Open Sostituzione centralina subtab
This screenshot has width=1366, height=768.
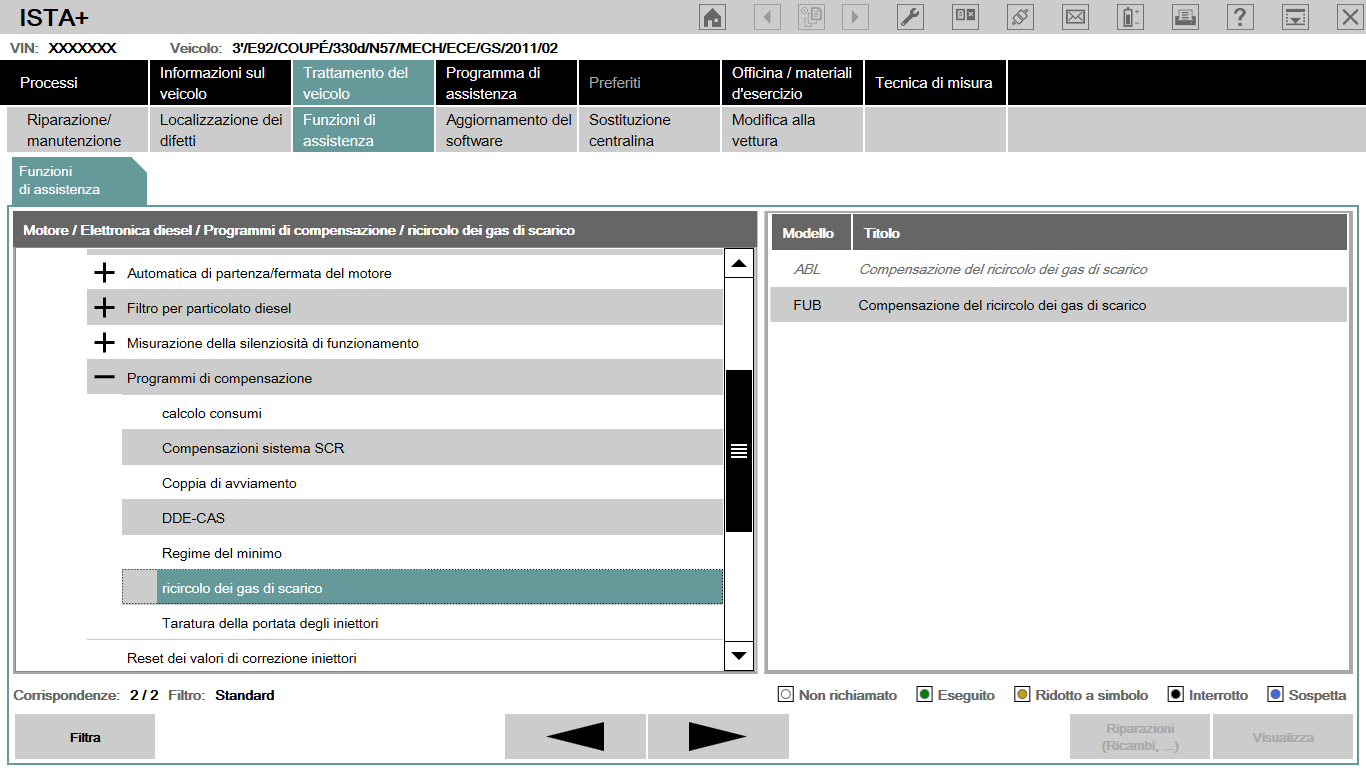click(x=648, y=130)
